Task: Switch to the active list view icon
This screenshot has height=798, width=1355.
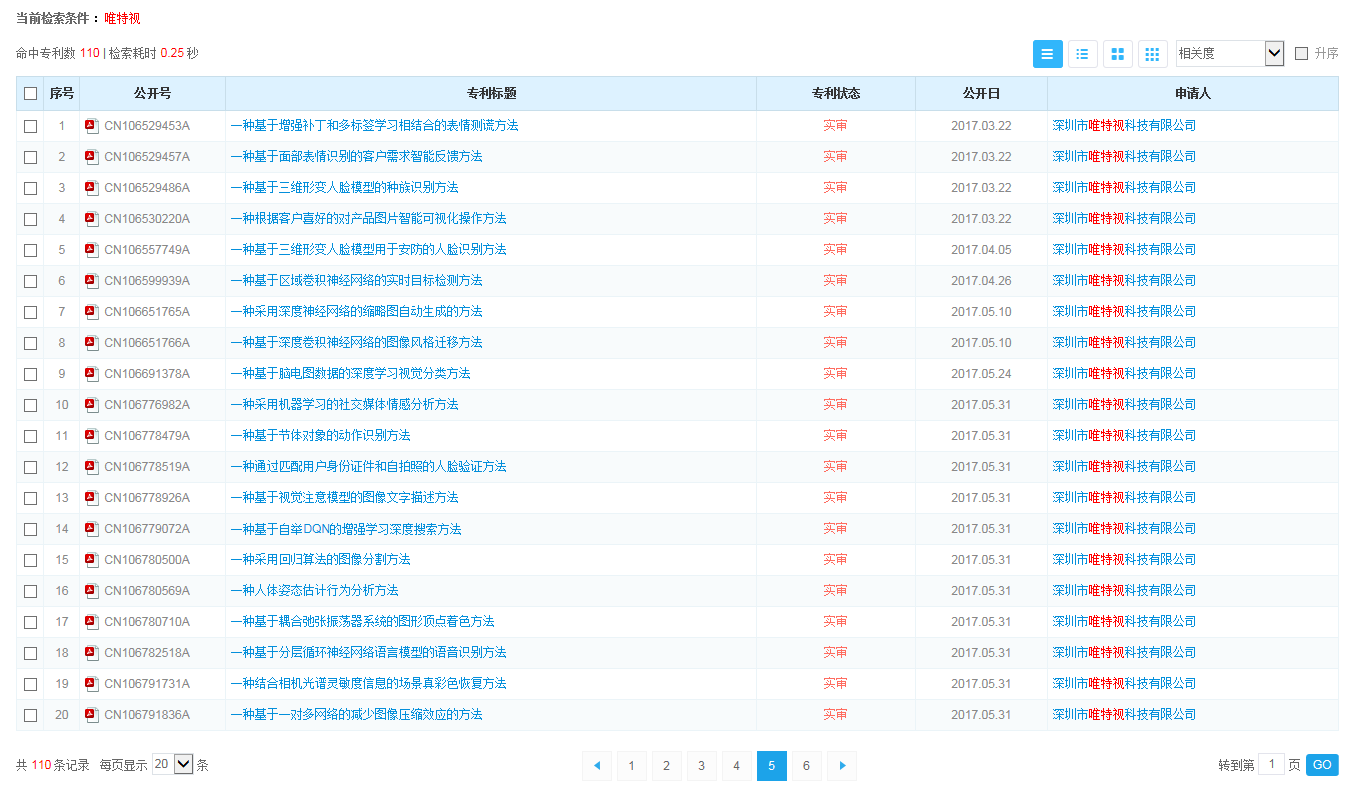Action: (1047, 54)
